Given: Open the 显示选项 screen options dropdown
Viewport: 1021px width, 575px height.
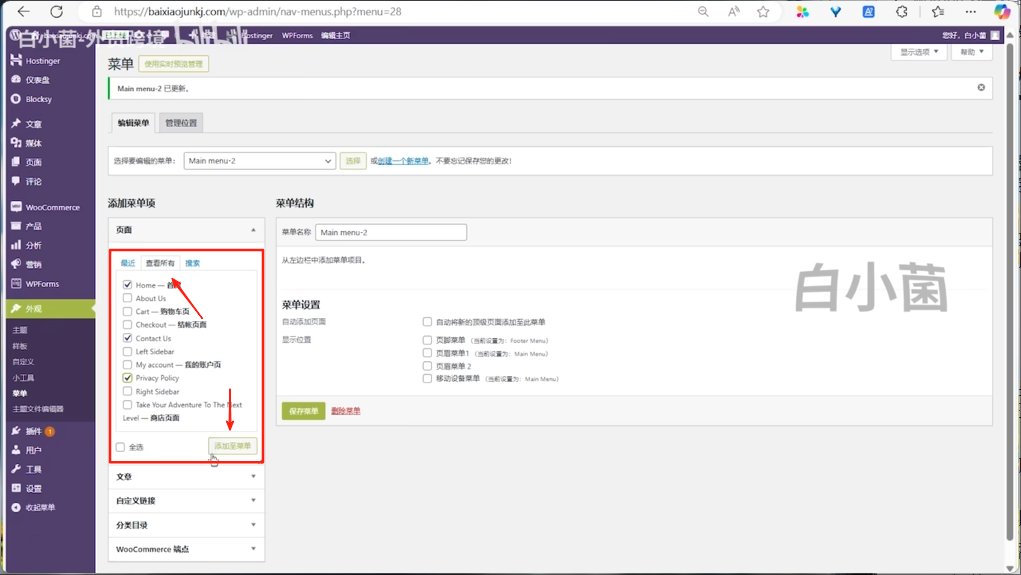Looking at the screenshot, I should [x=919, y=52].
